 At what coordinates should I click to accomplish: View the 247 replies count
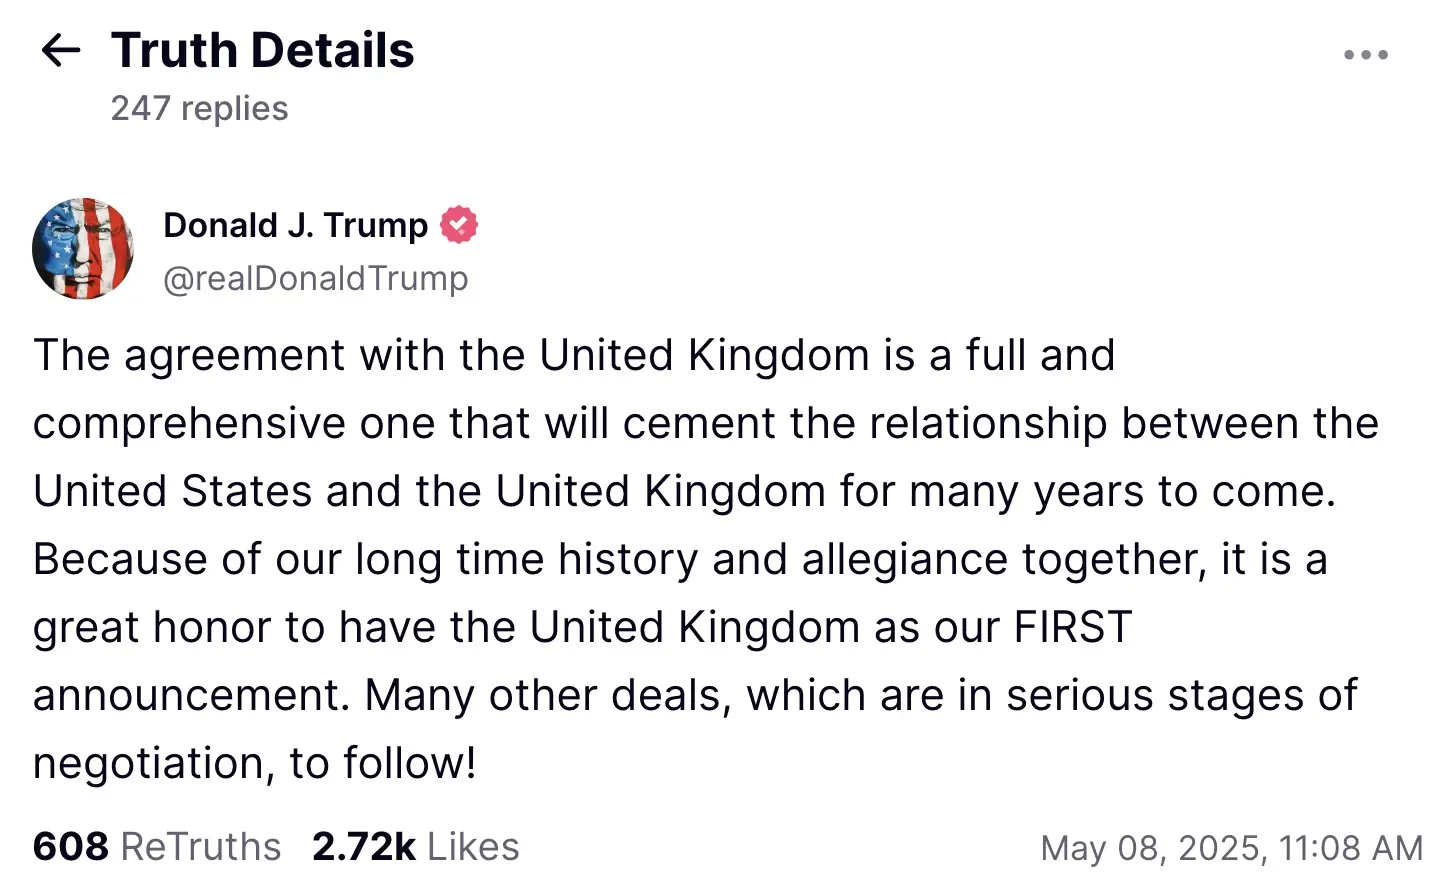(x=199, y=108)
